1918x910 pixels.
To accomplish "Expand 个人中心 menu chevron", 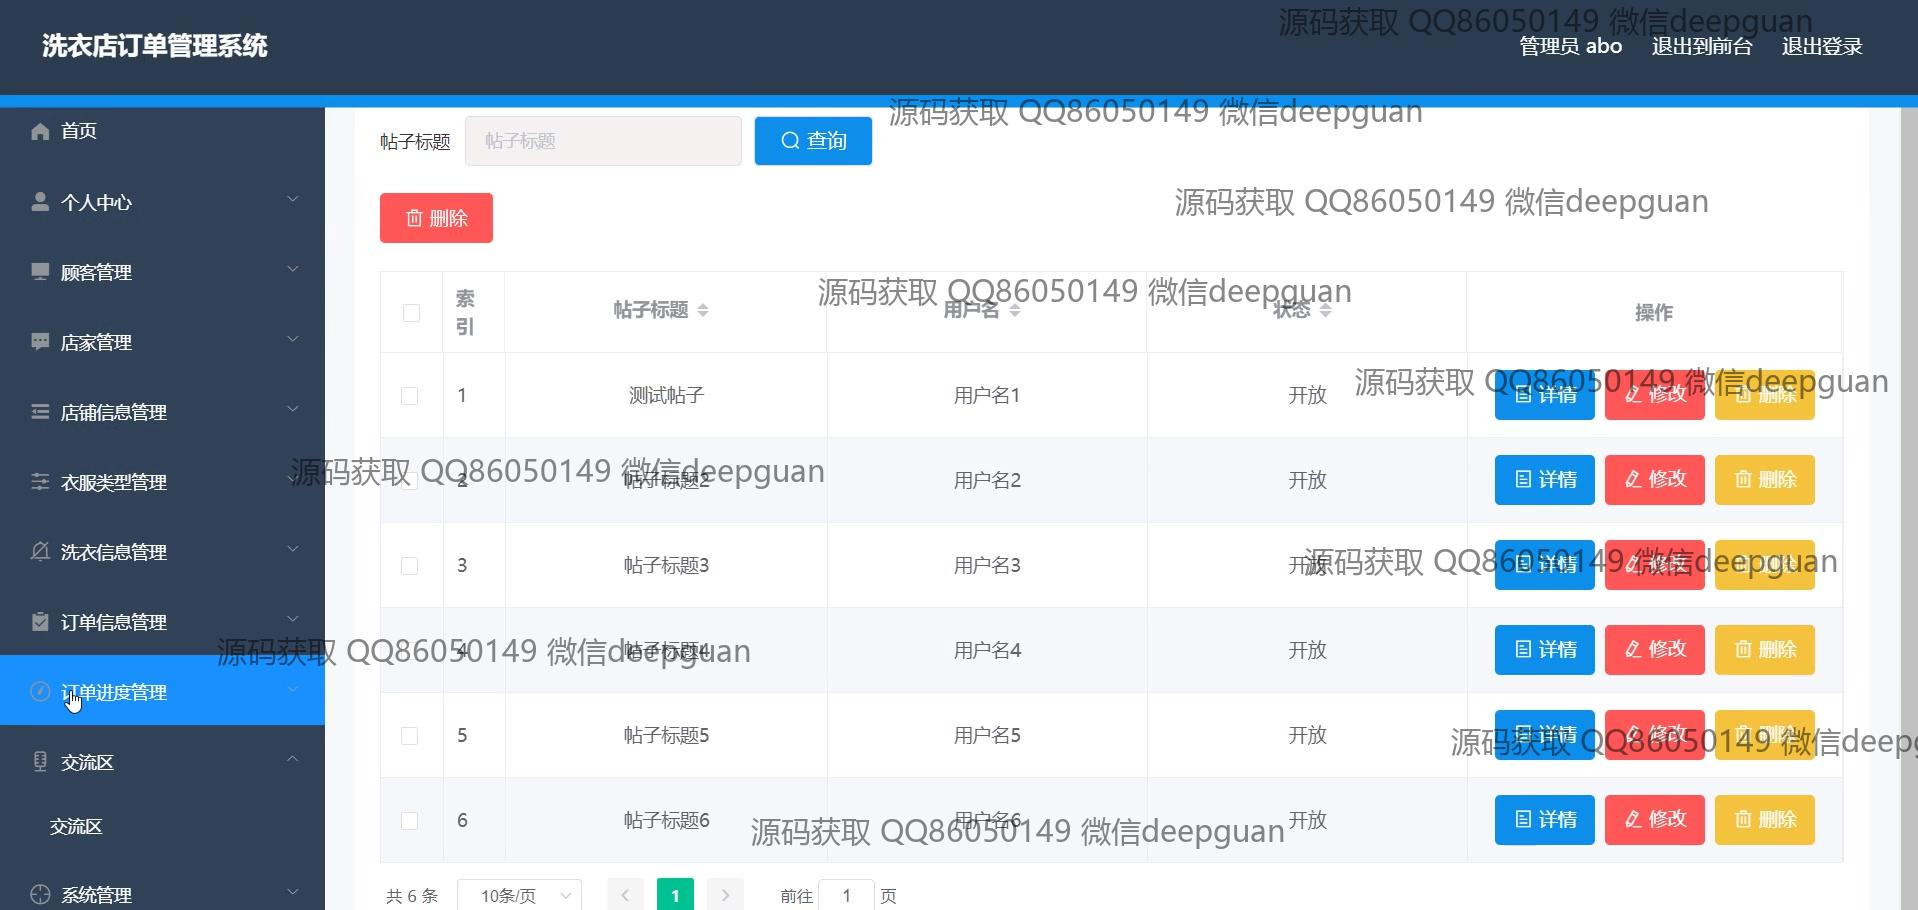I will [x=293, y=199].
